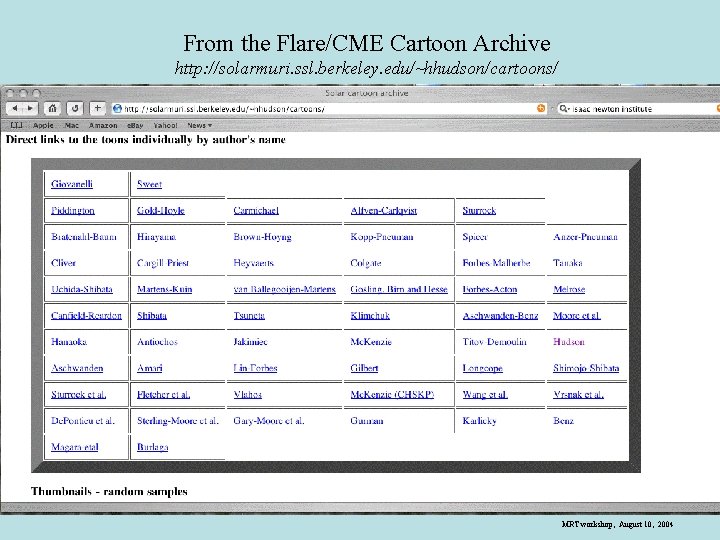Viewport: 720px width, 540px height.
Task: Open the Shimojo-Shibata link
Action: click(586, 368)
